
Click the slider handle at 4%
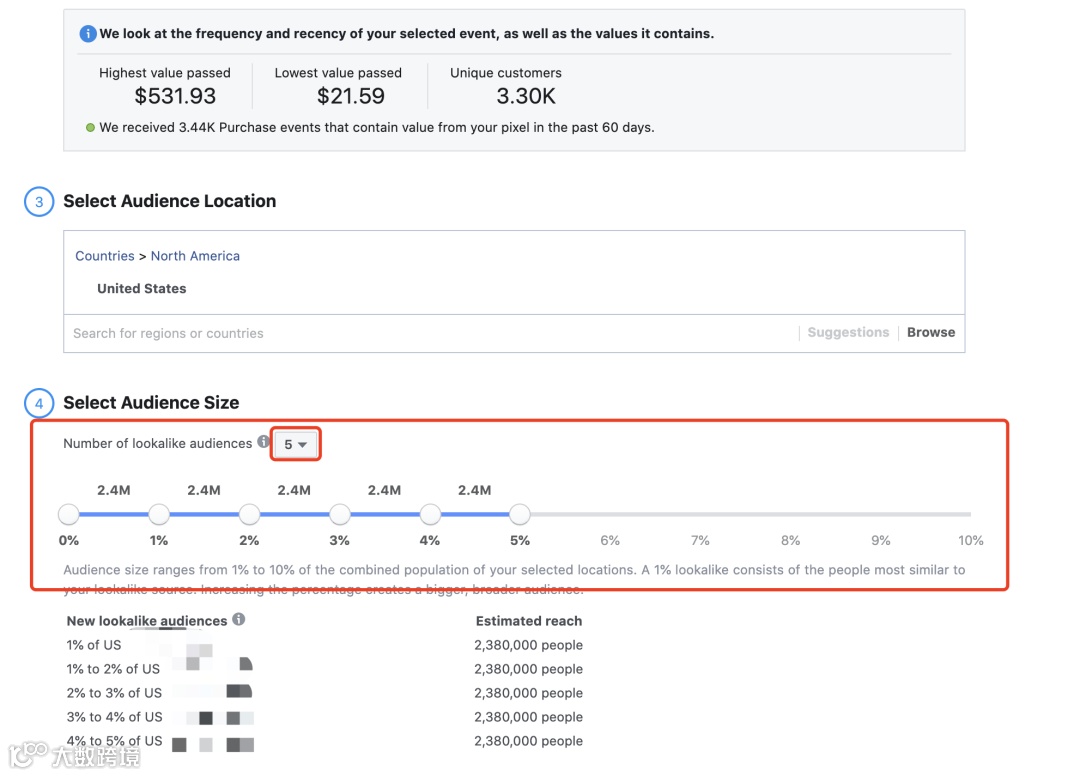[430, 514]
